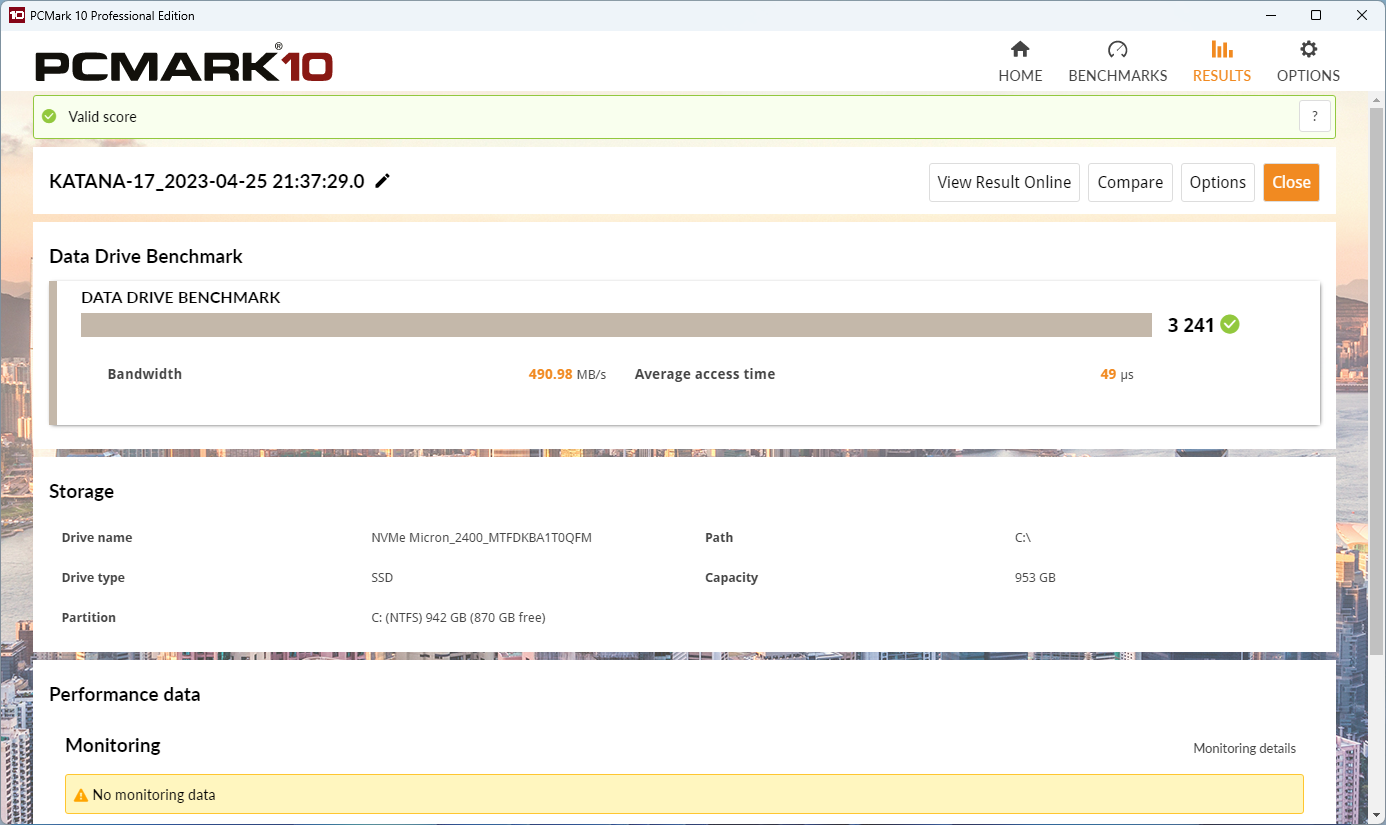This screenshot has height=825, width=1386.
Task: Click the Benchmarks gauge icon
Action: click(1118, 50)
